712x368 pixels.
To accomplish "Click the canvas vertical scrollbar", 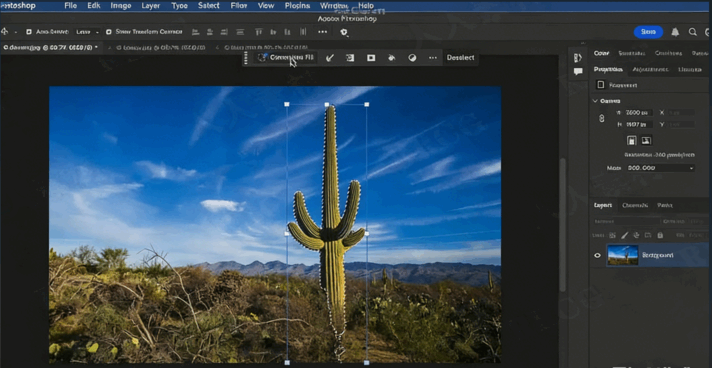I will (x=563, y=225).
